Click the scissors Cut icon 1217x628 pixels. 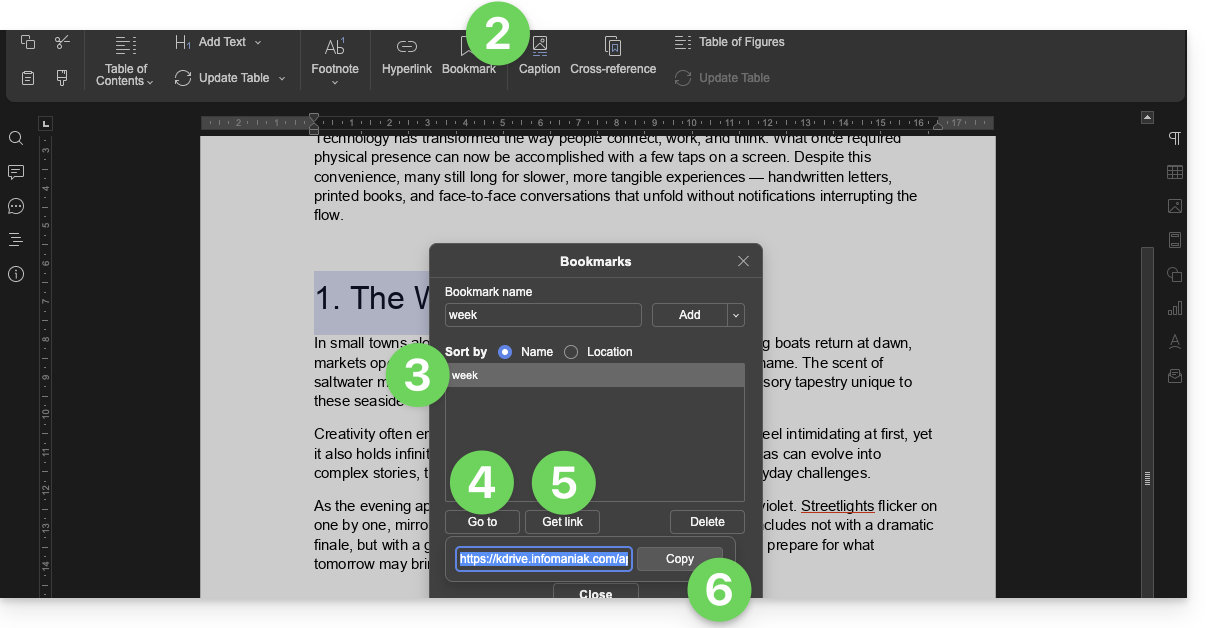pos(62,42)
